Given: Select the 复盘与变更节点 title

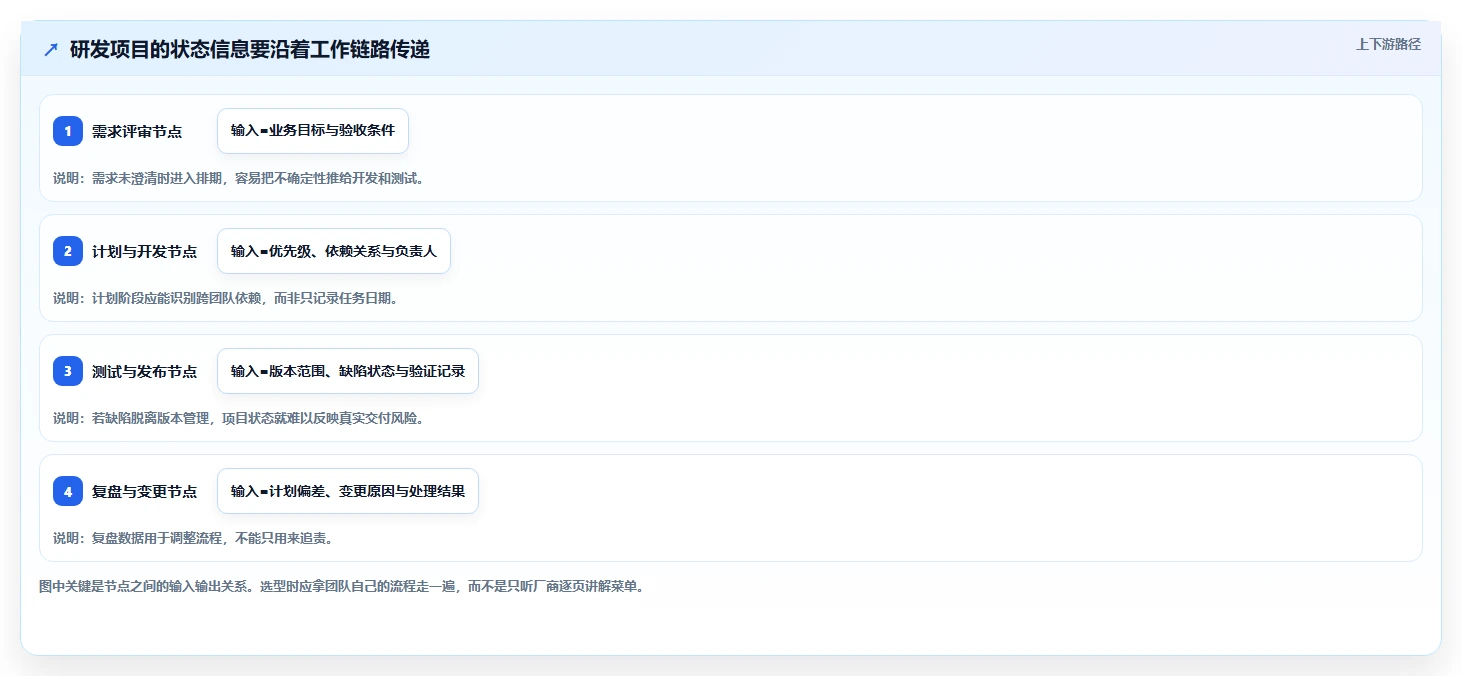Looking at the screenshot, I should (145, 491).
